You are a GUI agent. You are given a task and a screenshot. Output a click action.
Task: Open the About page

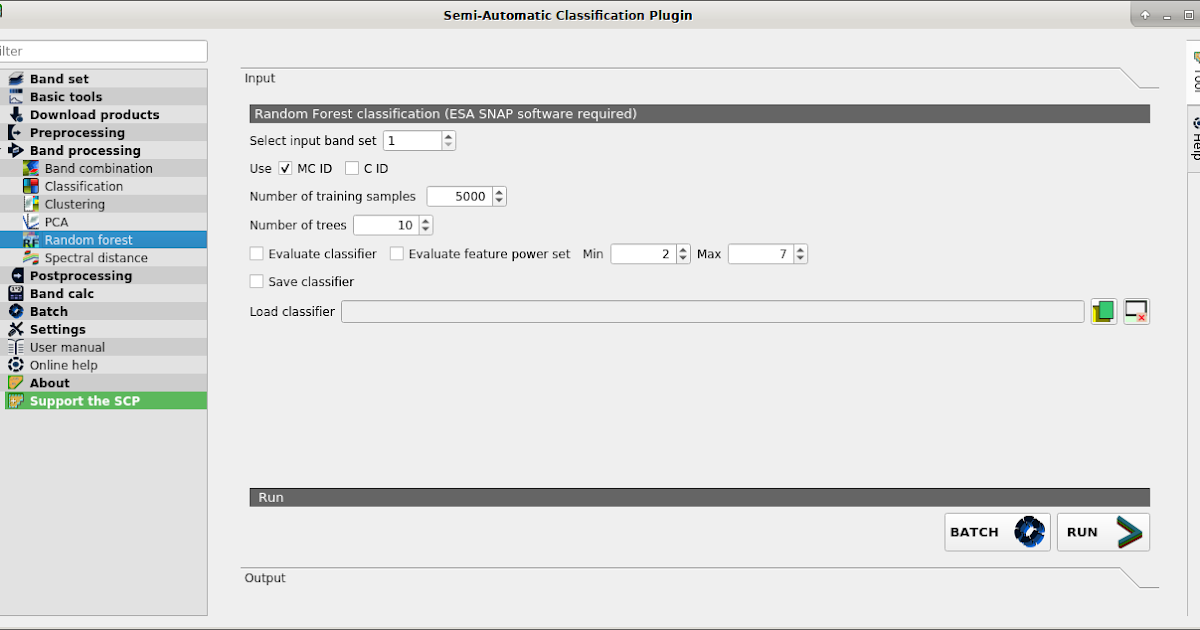click(49, 382)
